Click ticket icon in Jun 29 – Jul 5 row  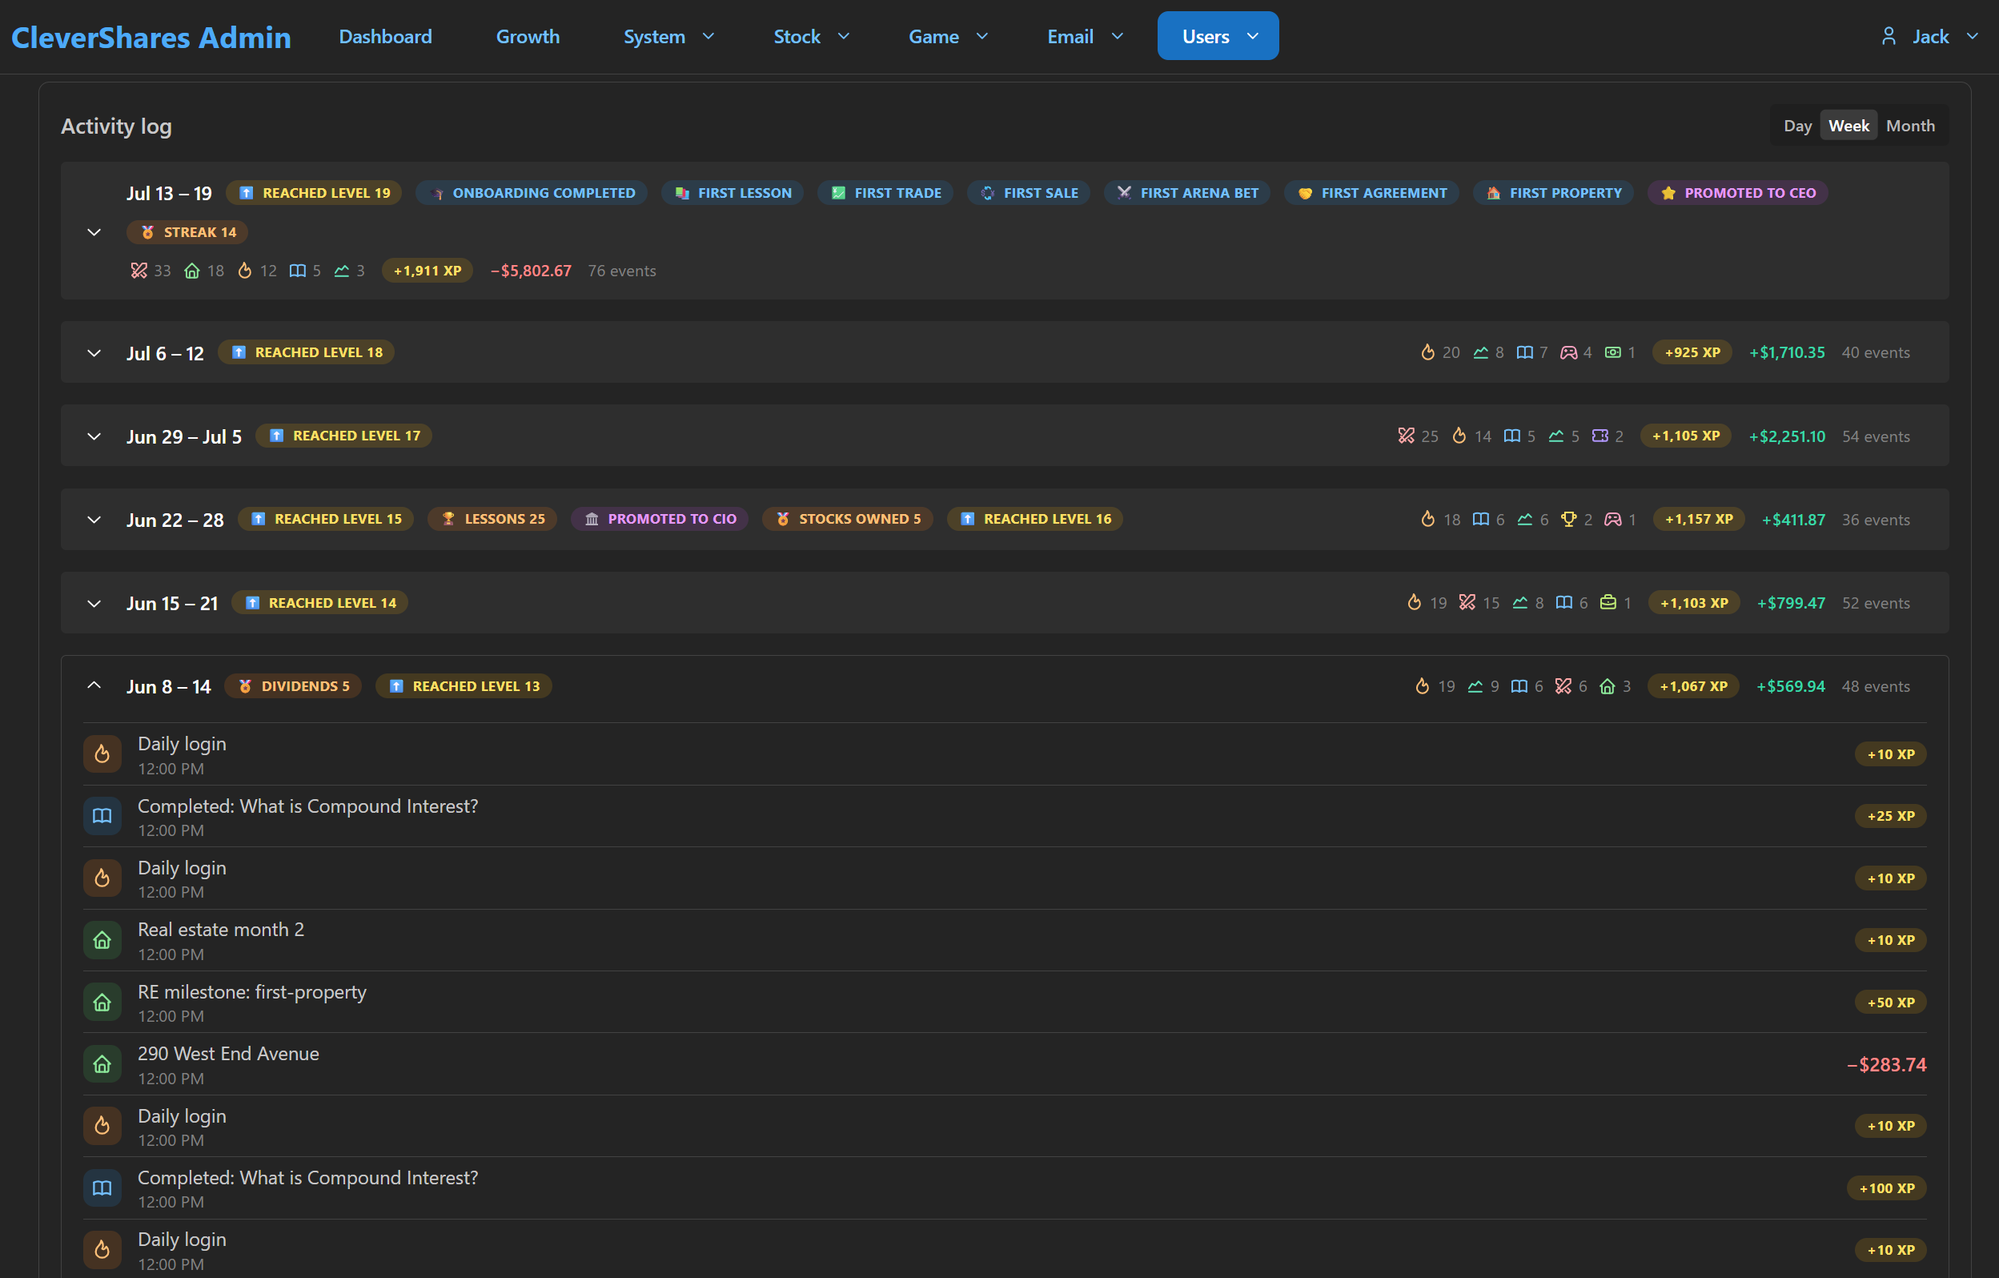[1600, 436]
